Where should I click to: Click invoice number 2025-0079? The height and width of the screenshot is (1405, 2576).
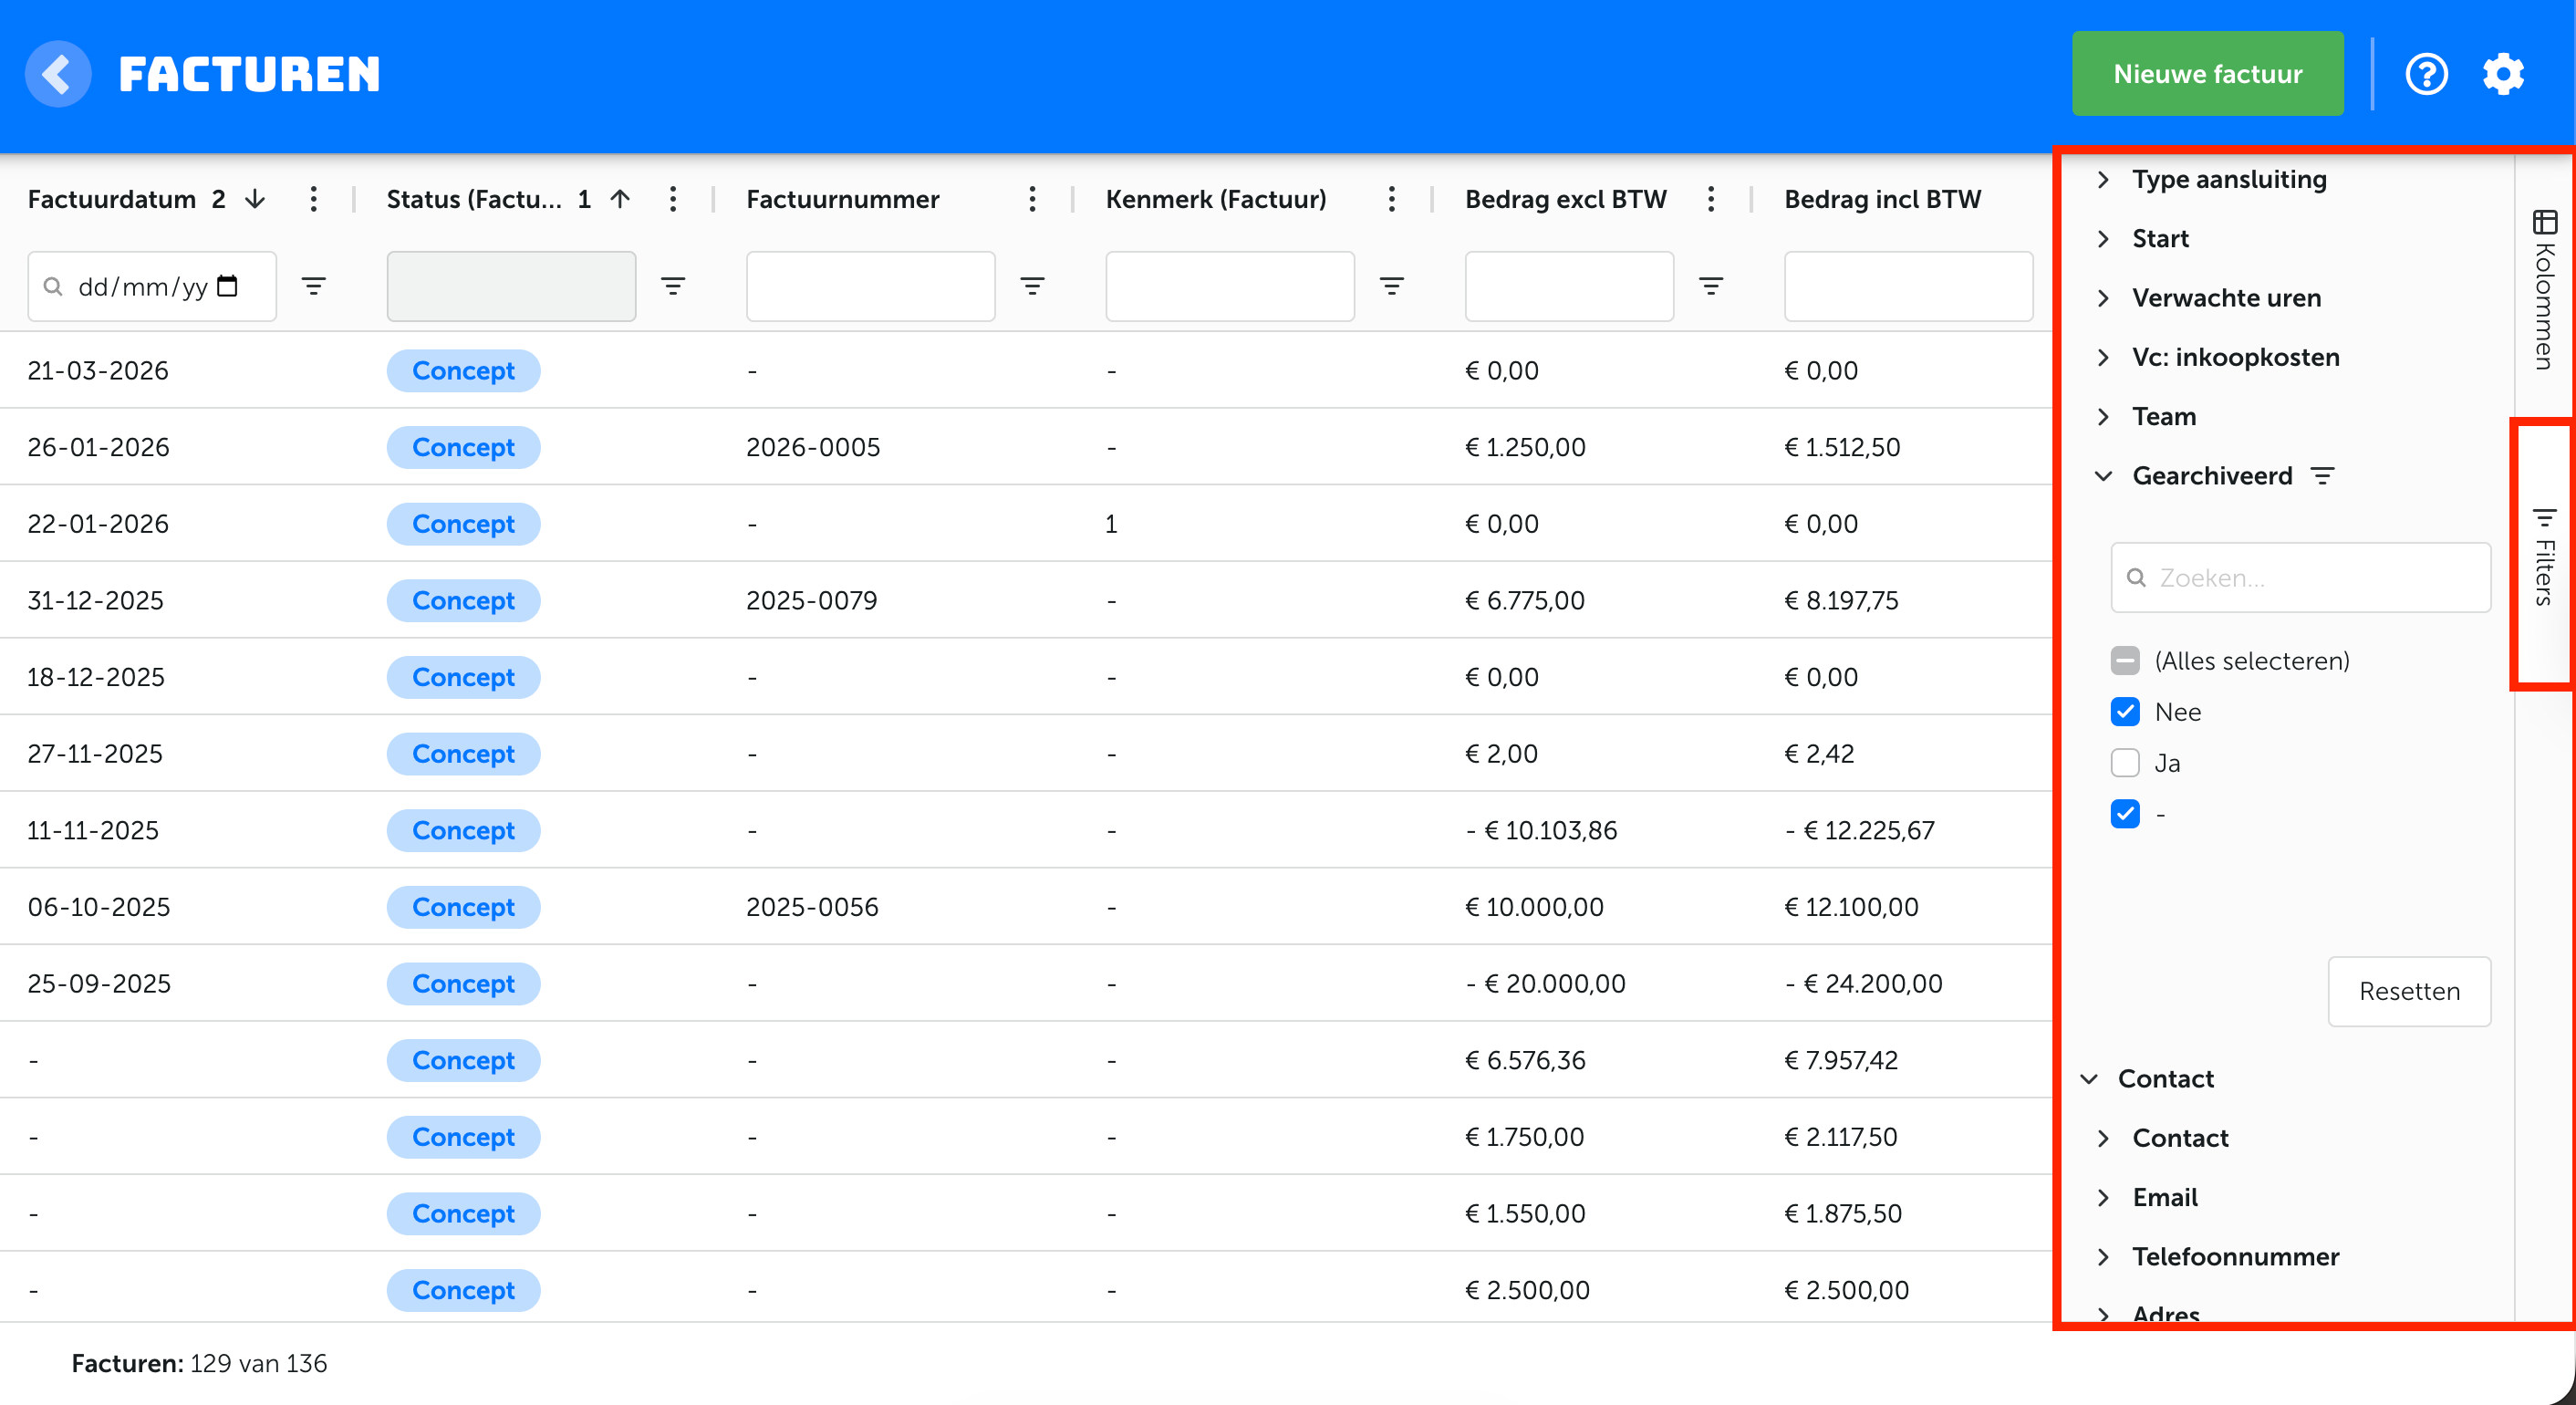tap(812, 600)
